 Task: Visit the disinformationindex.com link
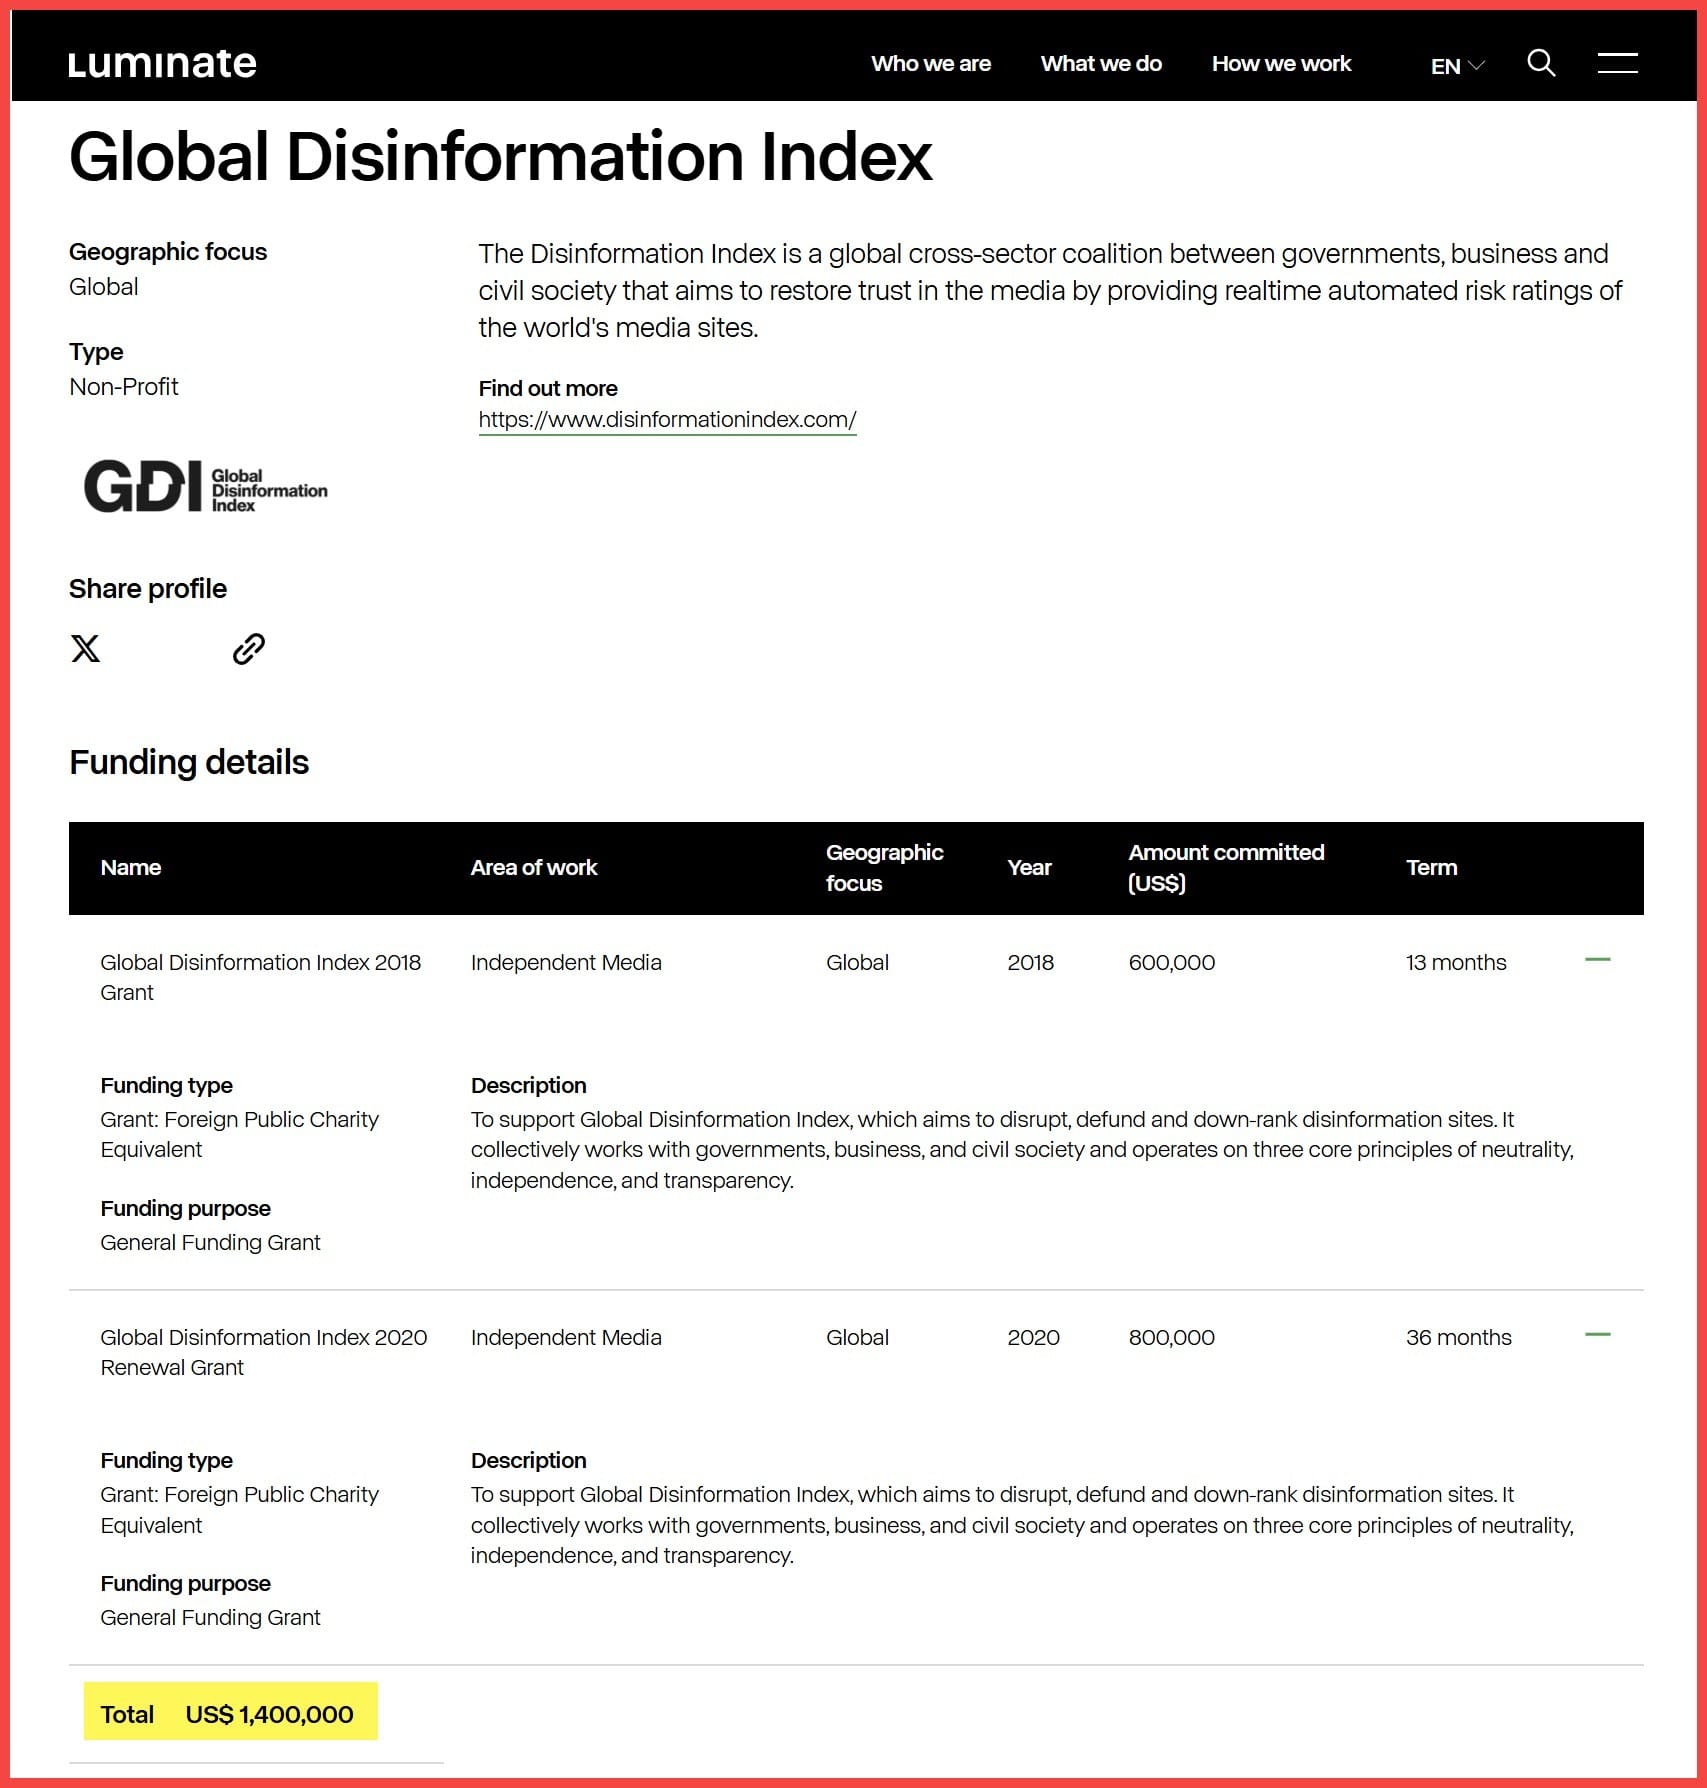tap(667, 420)
